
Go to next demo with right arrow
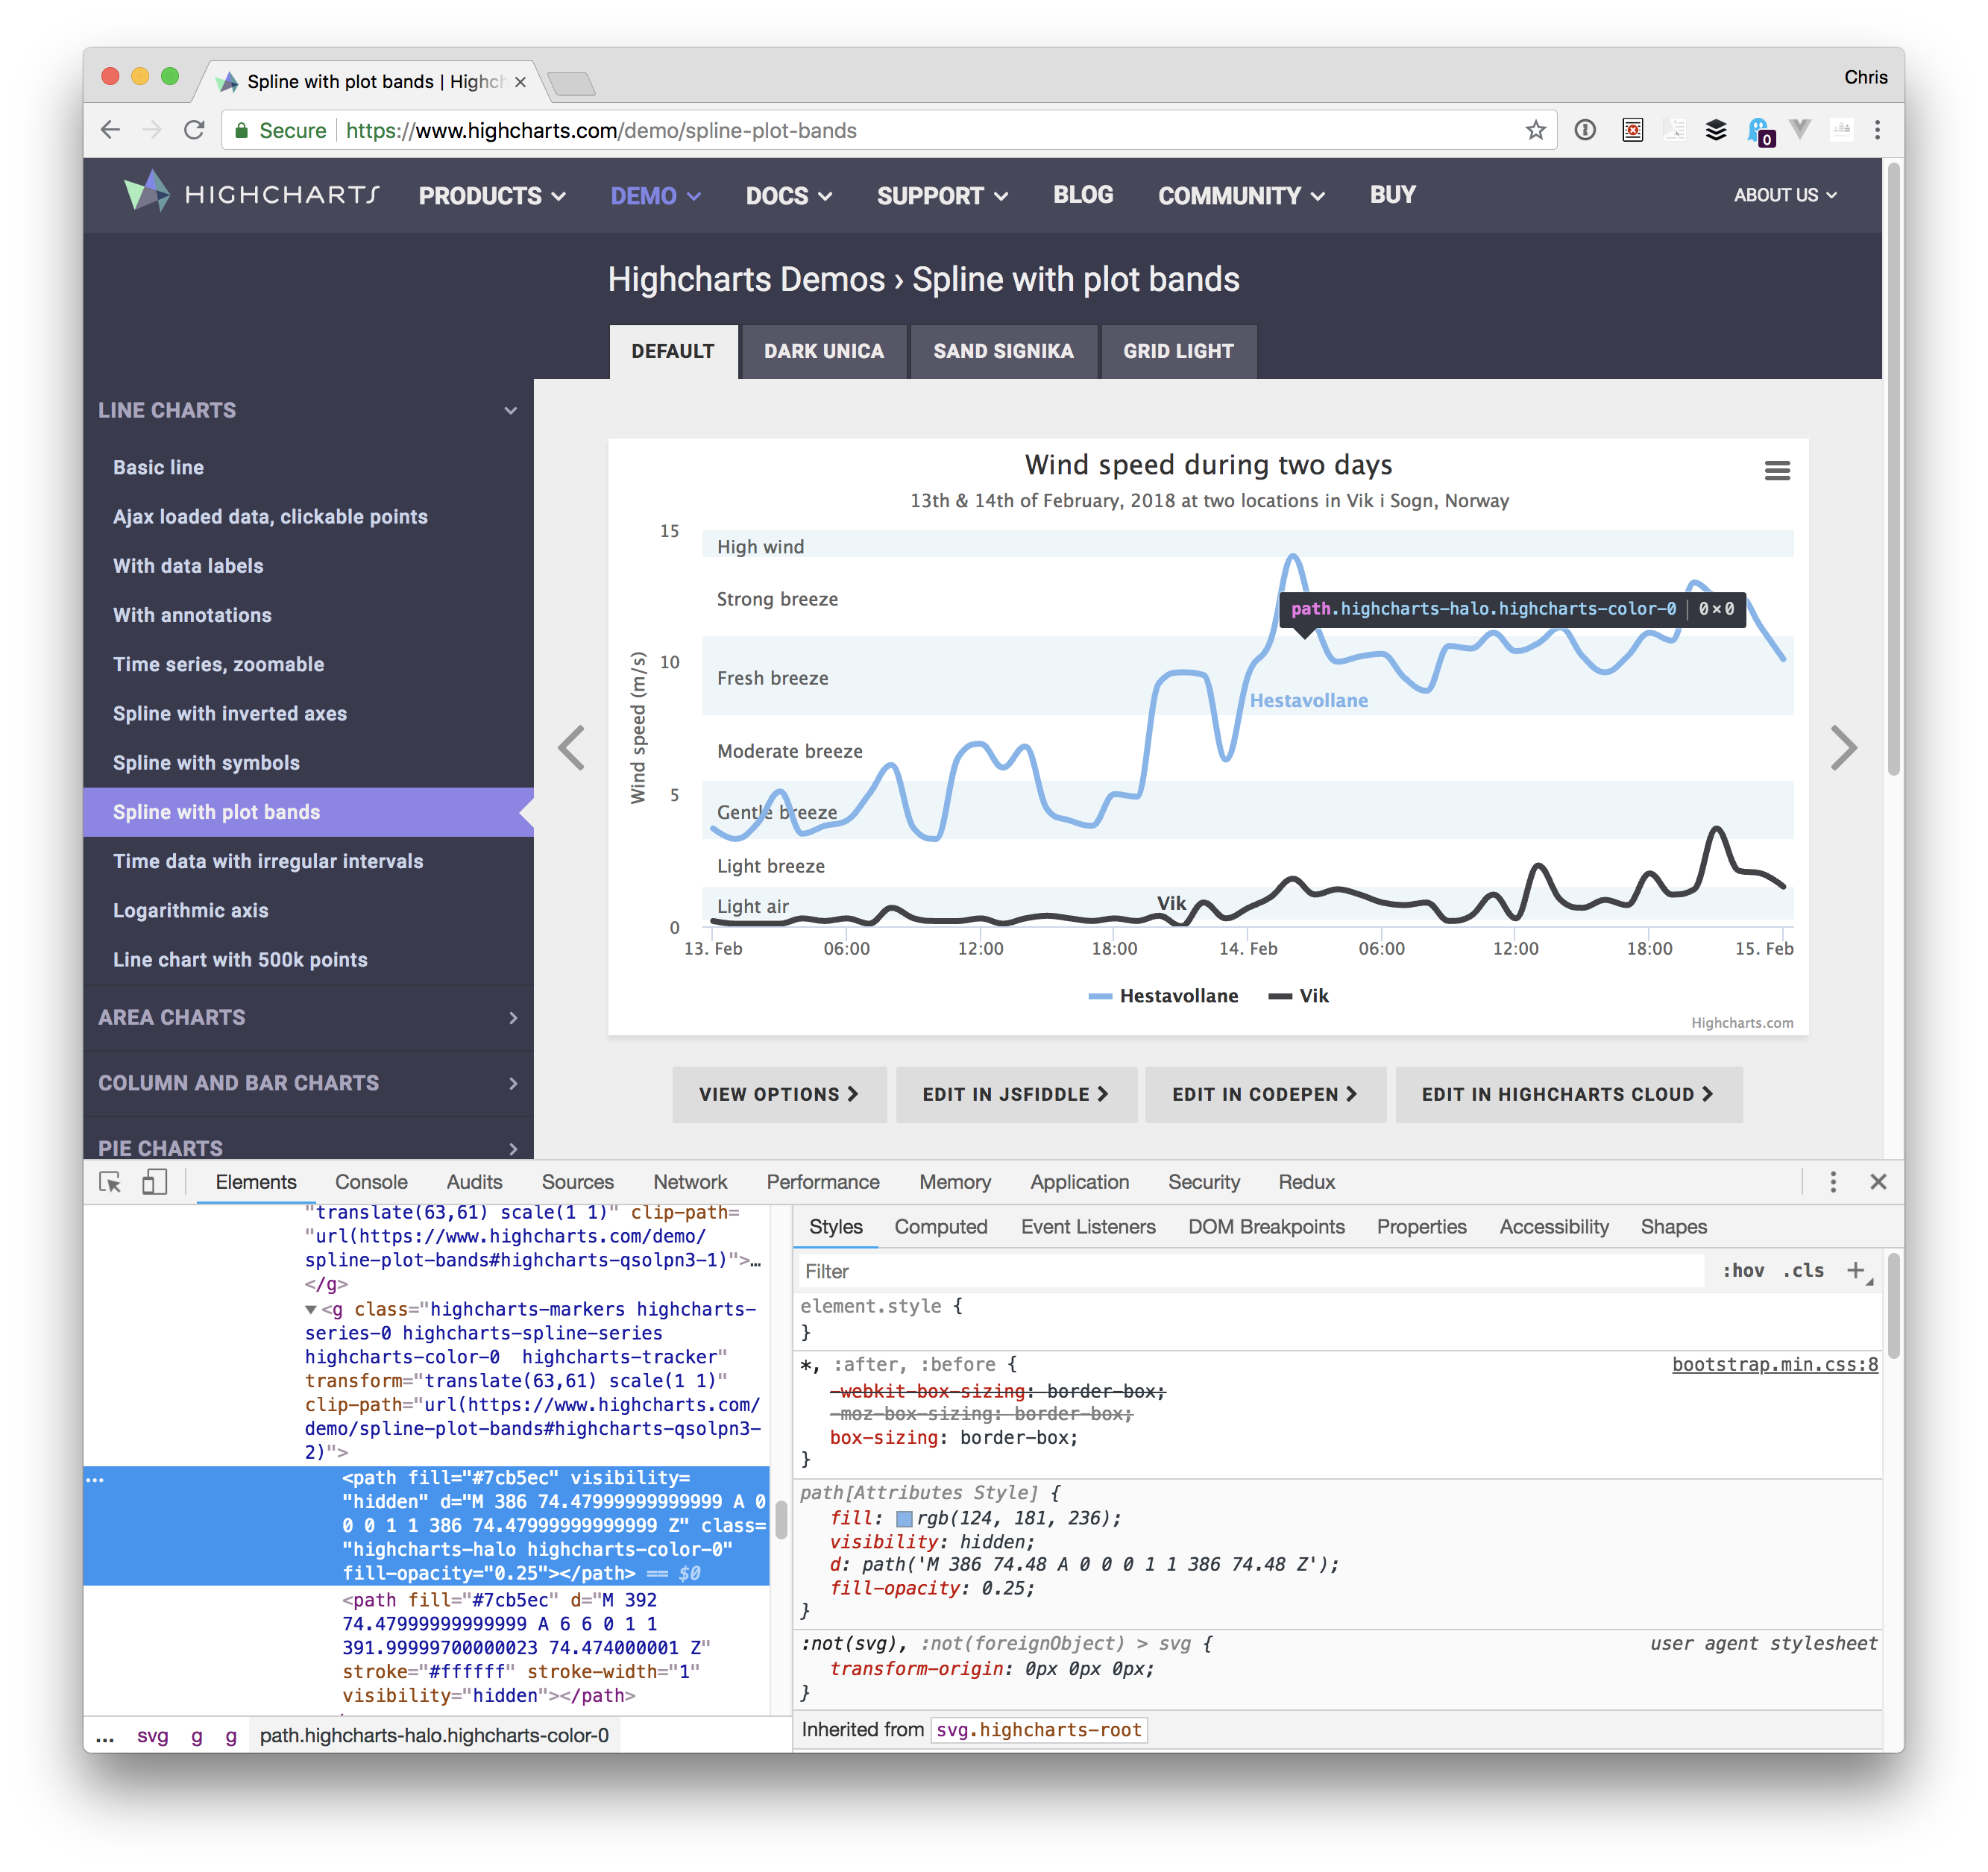click(1843, 748)
